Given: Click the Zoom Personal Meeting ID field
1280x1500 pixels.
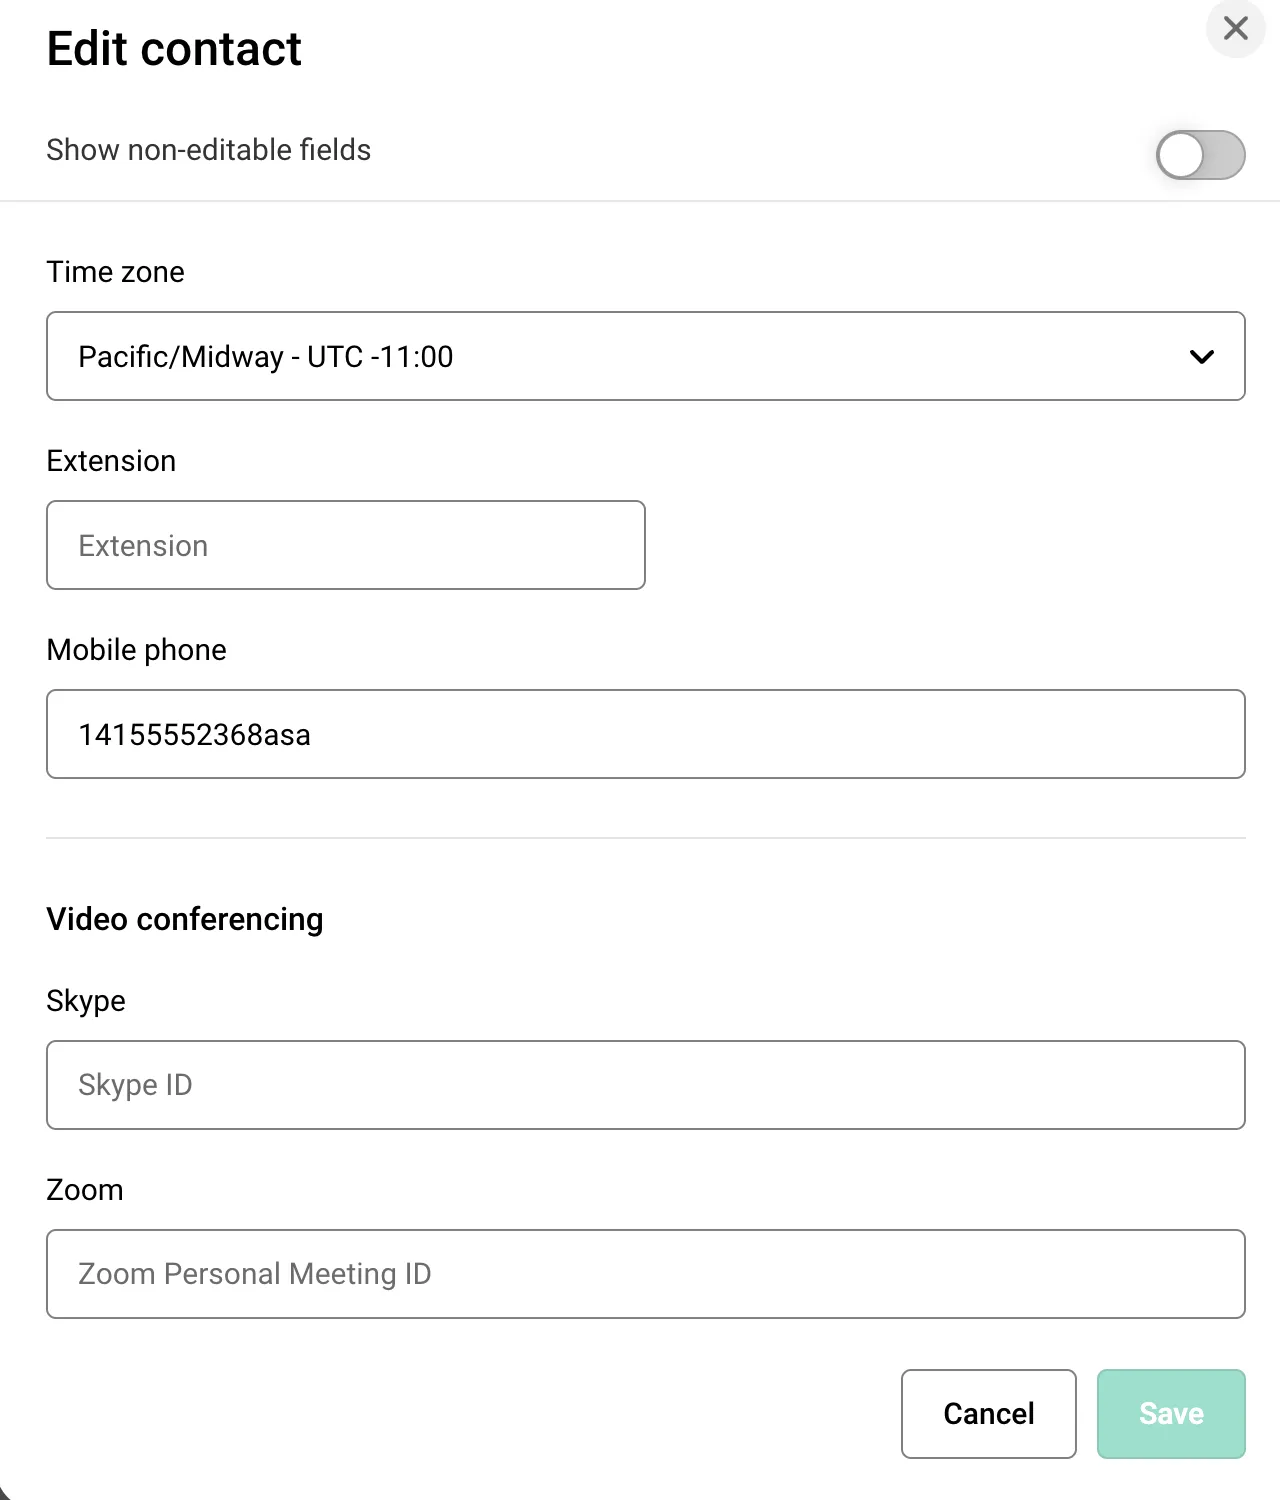Looking at the screenshot, I should pyautogui.click(x=645, y=1274).
